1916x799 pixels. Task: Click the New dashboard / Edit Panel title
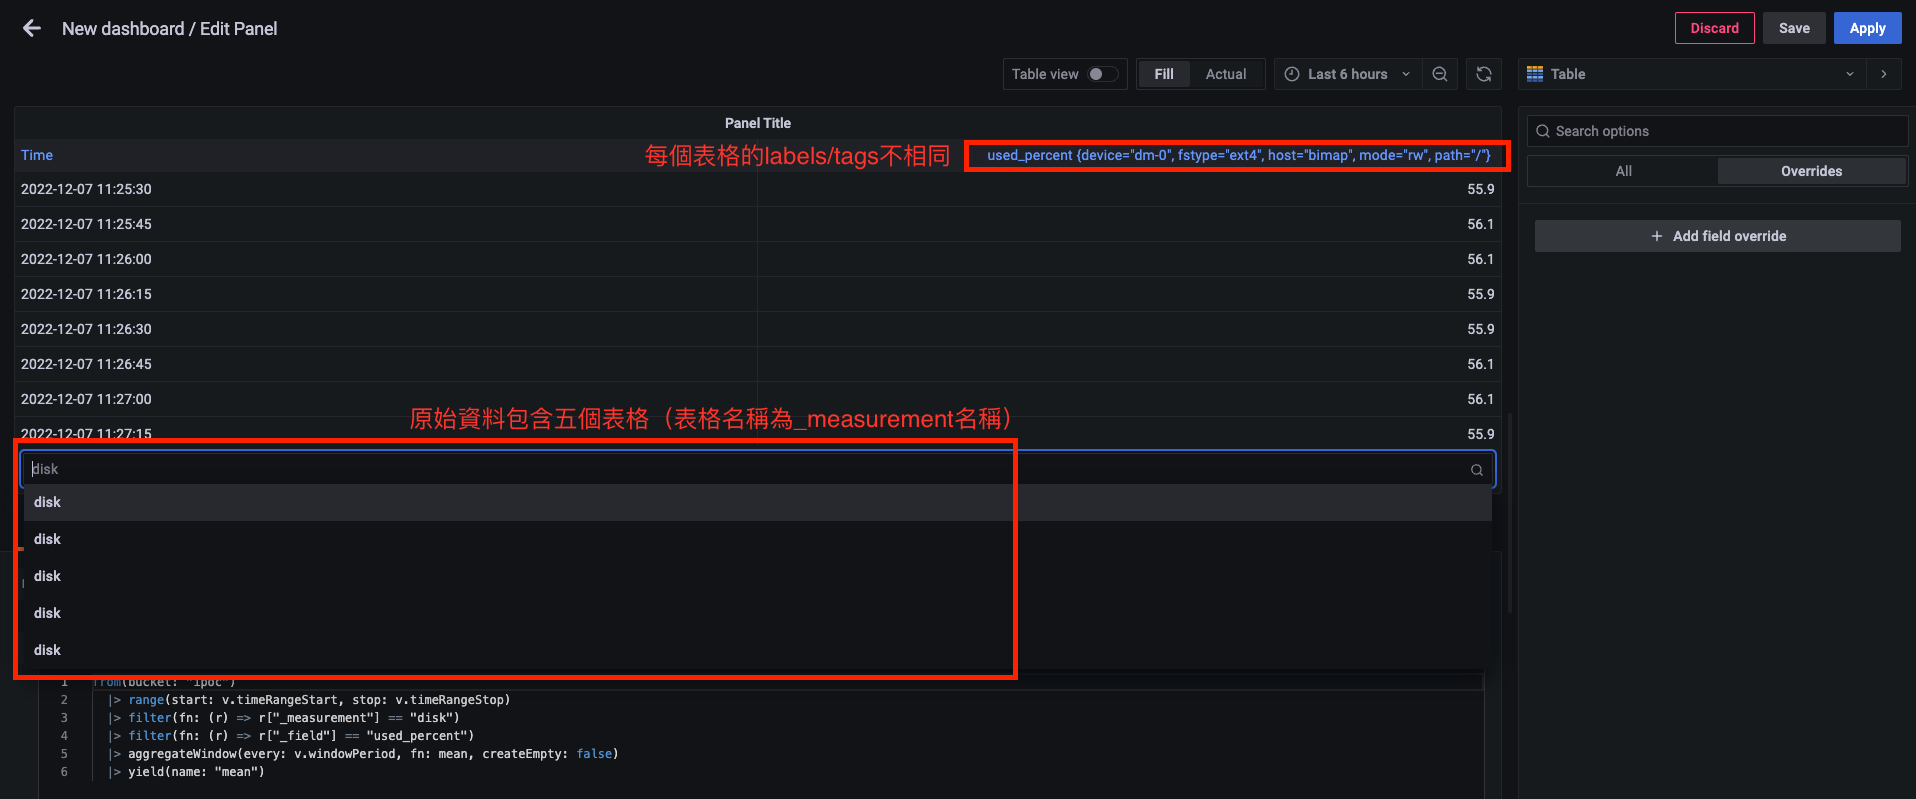169,29
